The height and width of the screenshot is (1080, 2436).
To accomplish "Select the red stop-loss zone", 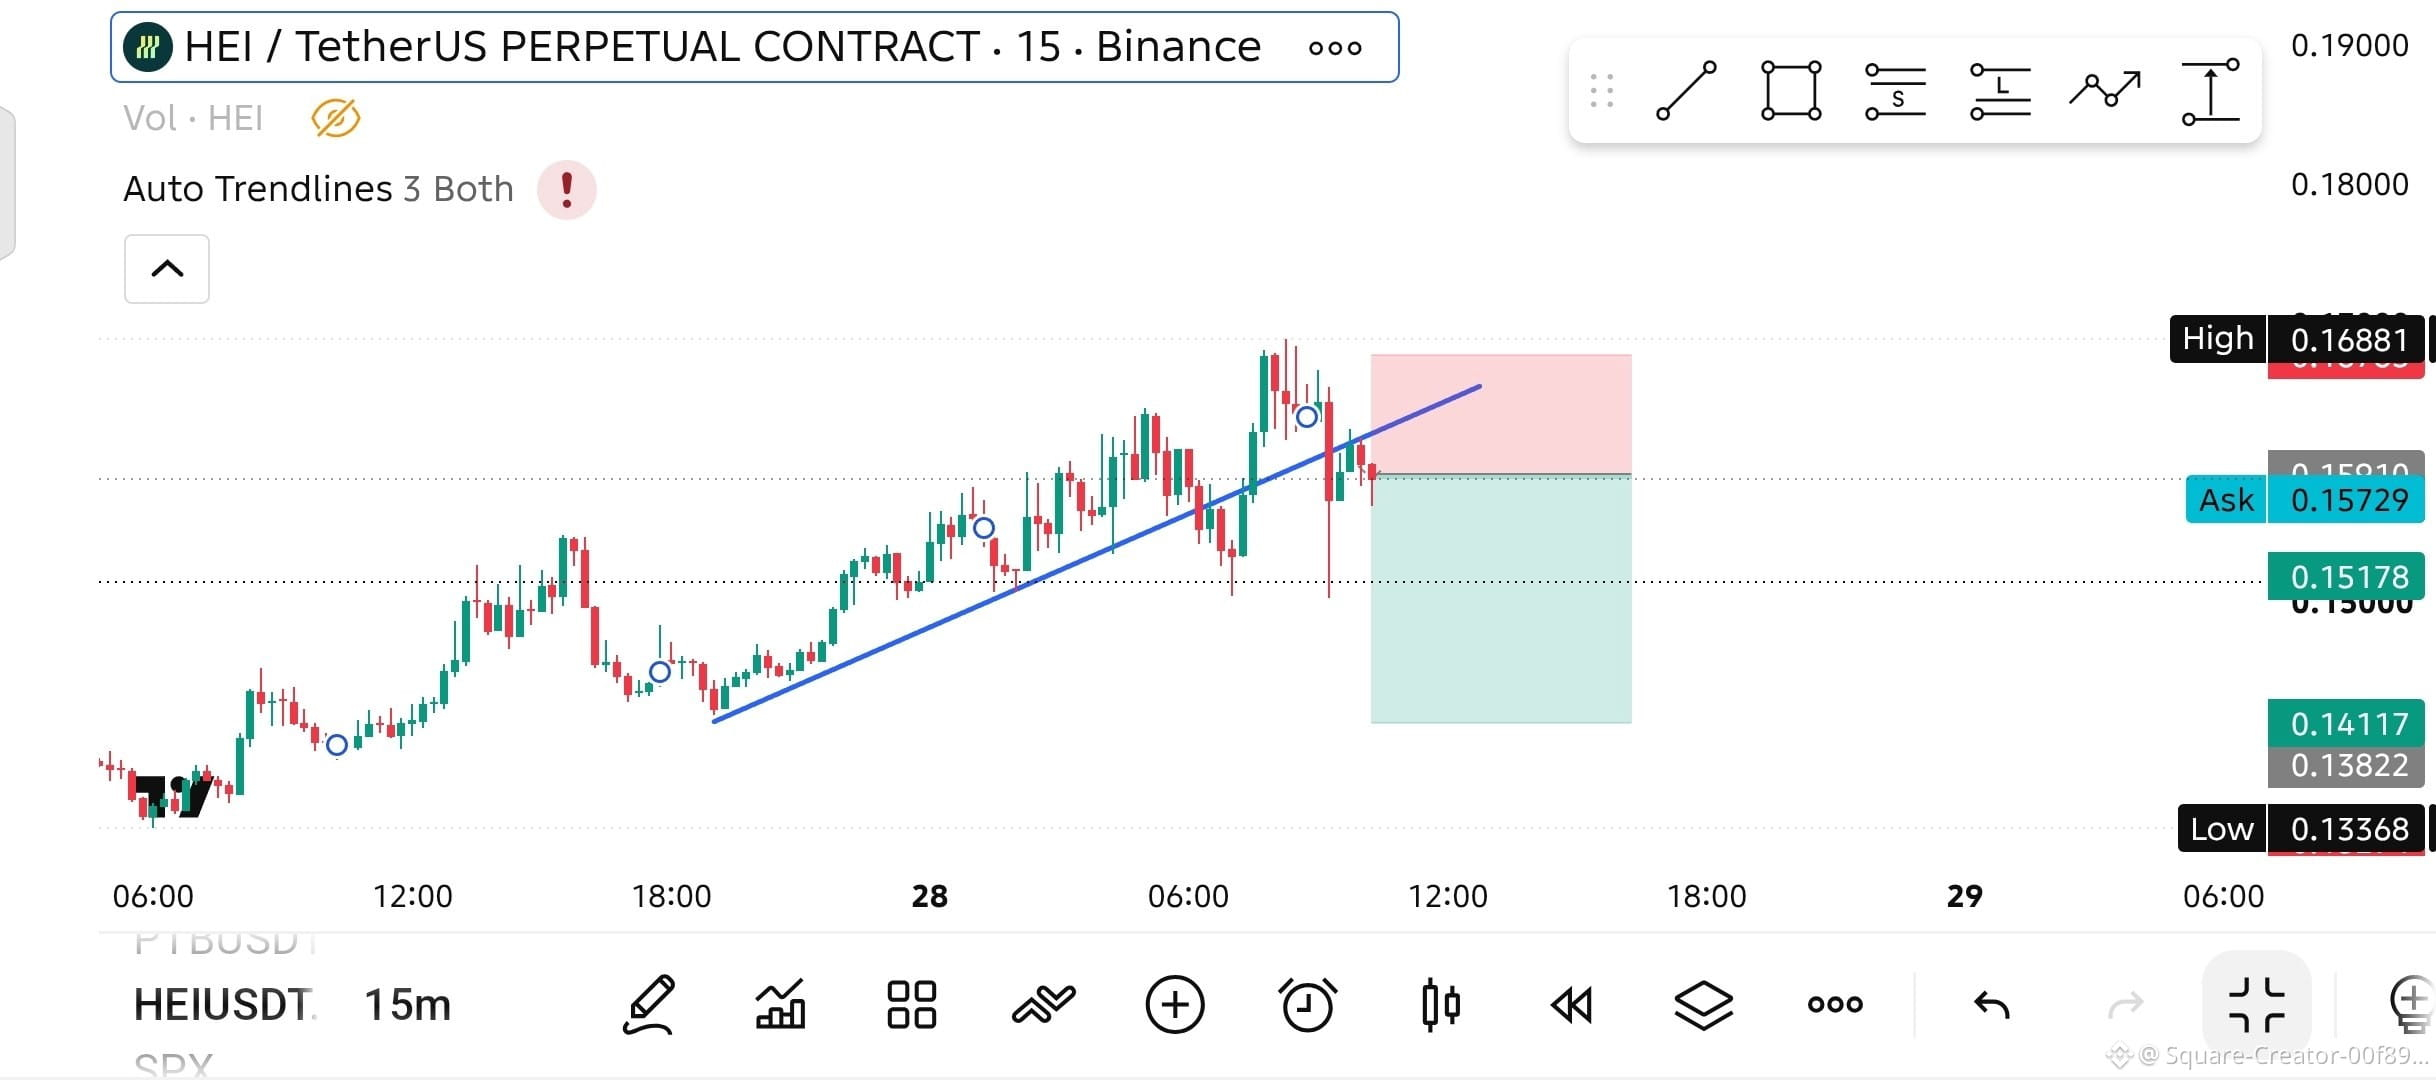I will [1501, 414].
